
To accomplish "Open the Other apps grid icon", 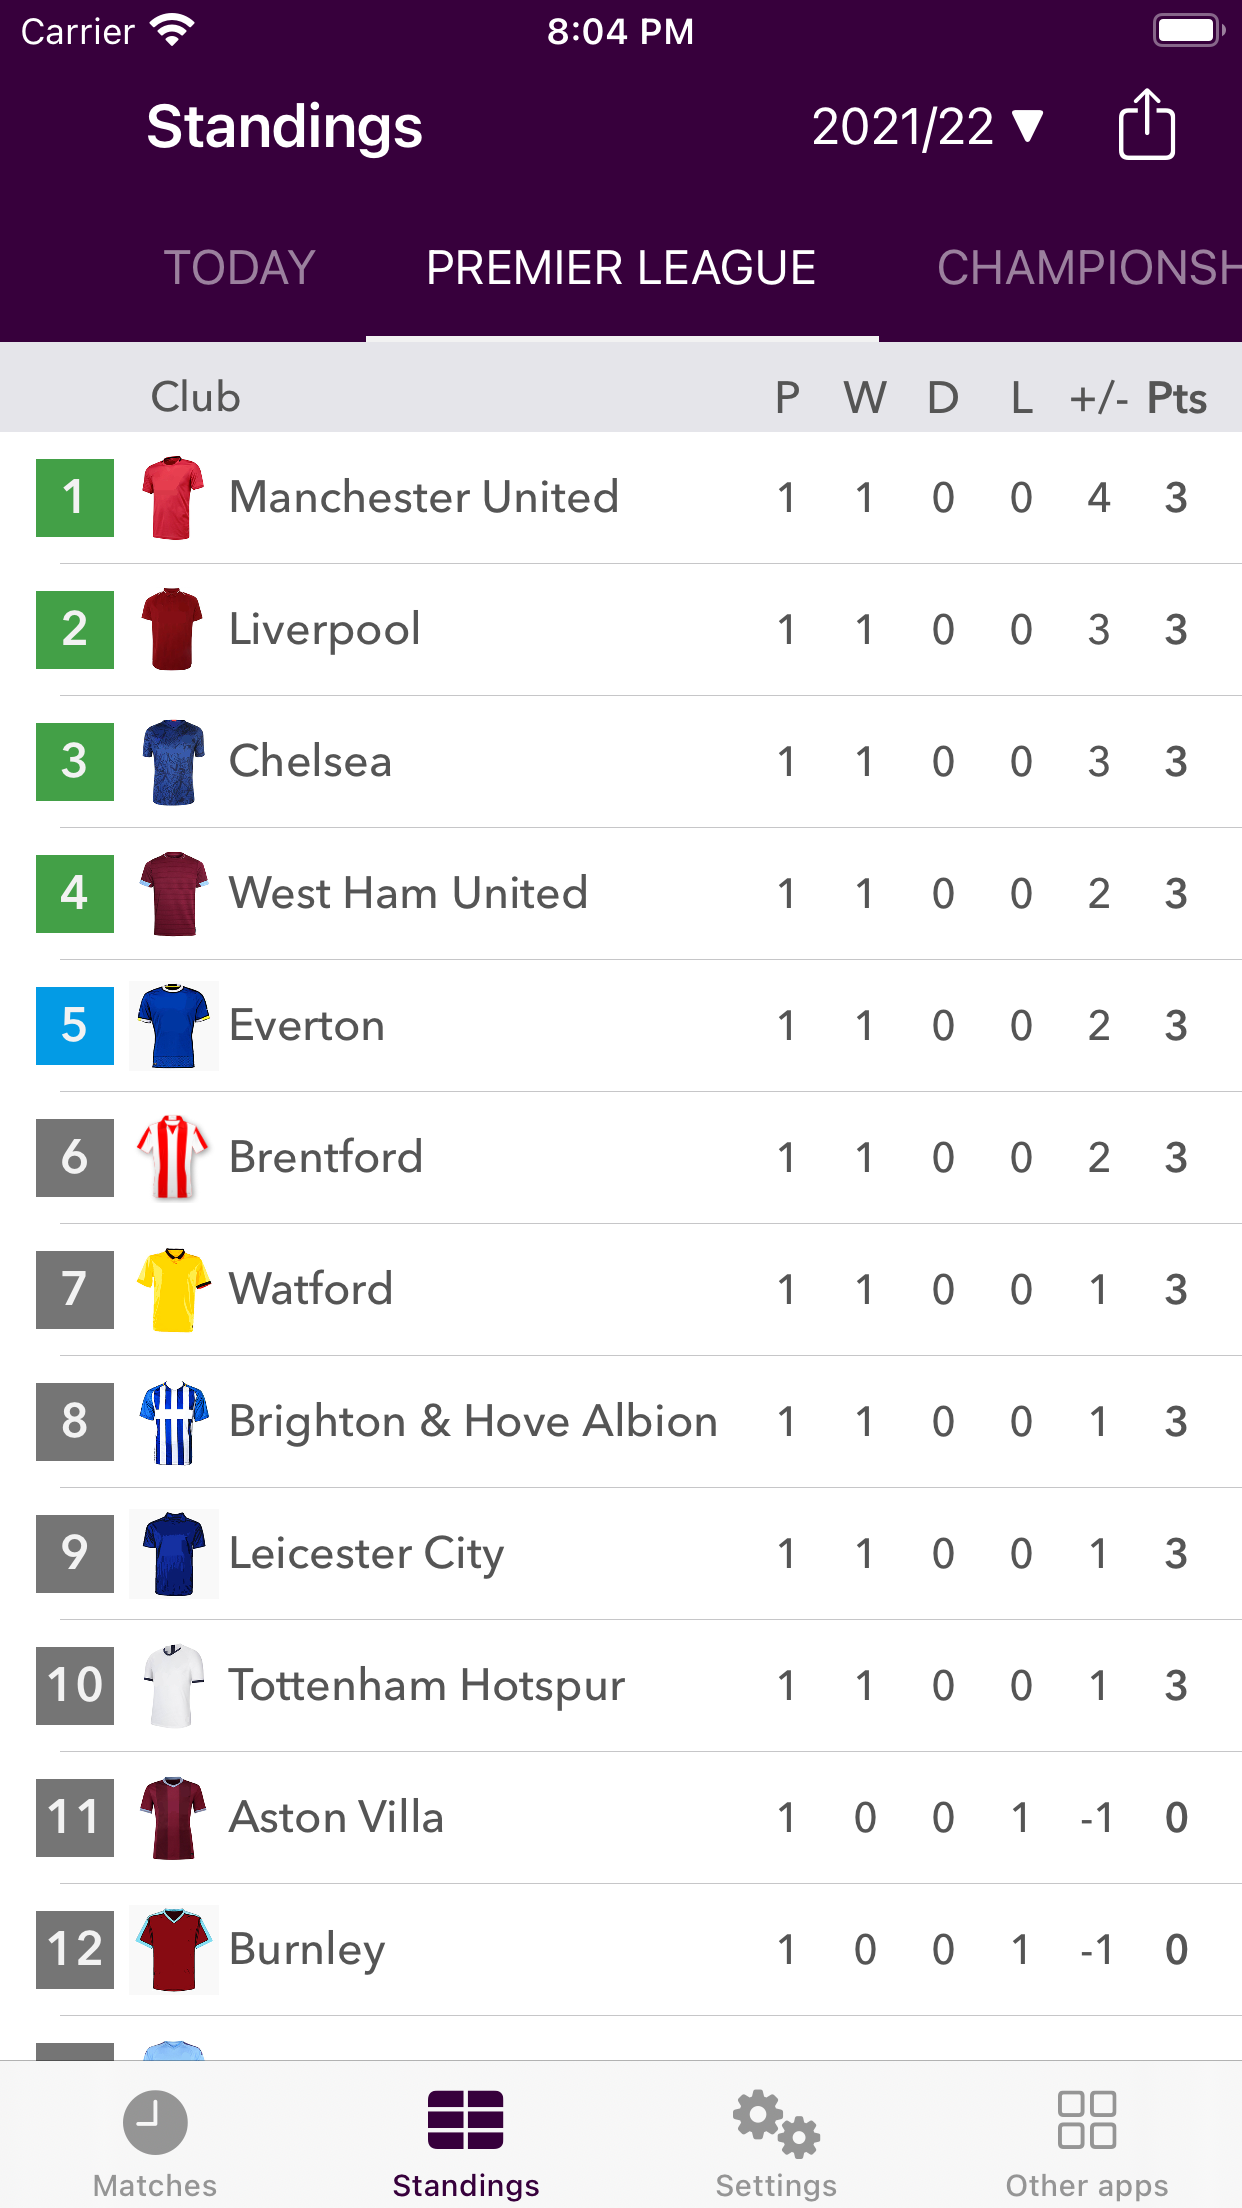I will point(1087,2122).
